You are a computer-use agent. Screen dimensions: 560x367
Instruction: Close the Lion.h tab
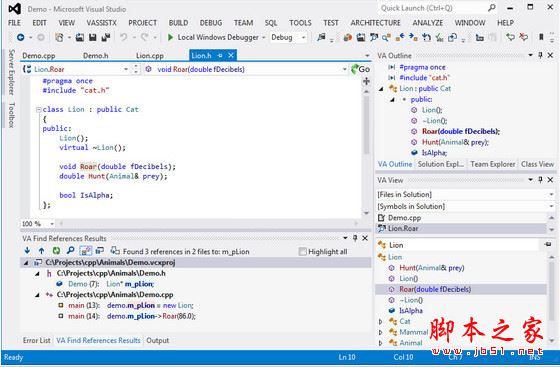click(231, 55)
